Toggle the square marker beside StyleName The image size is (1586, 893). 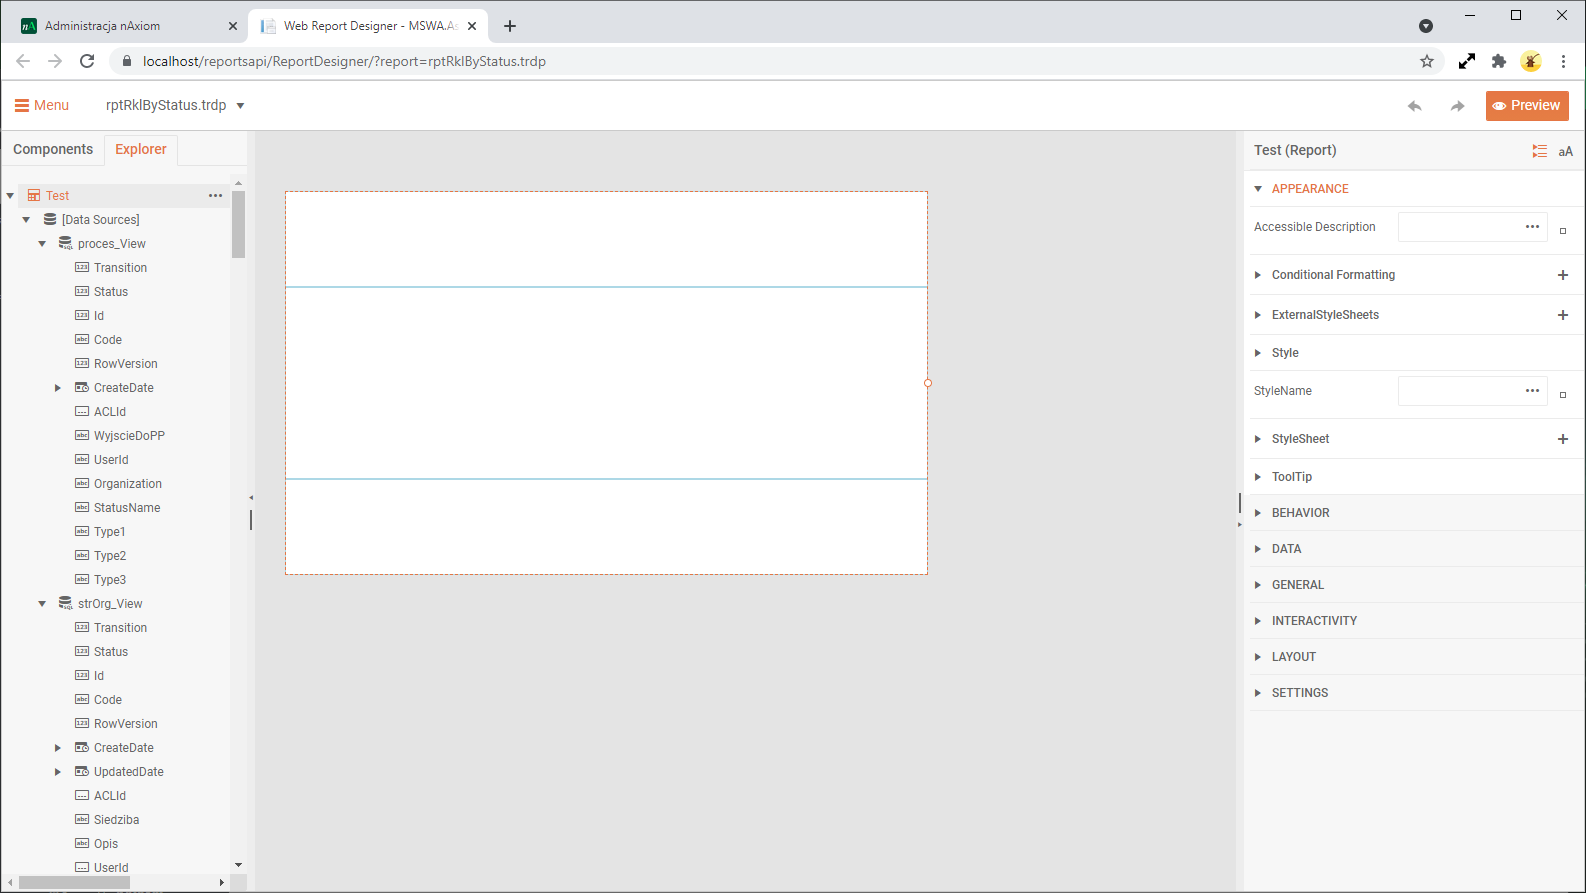tap(1563, 395)
